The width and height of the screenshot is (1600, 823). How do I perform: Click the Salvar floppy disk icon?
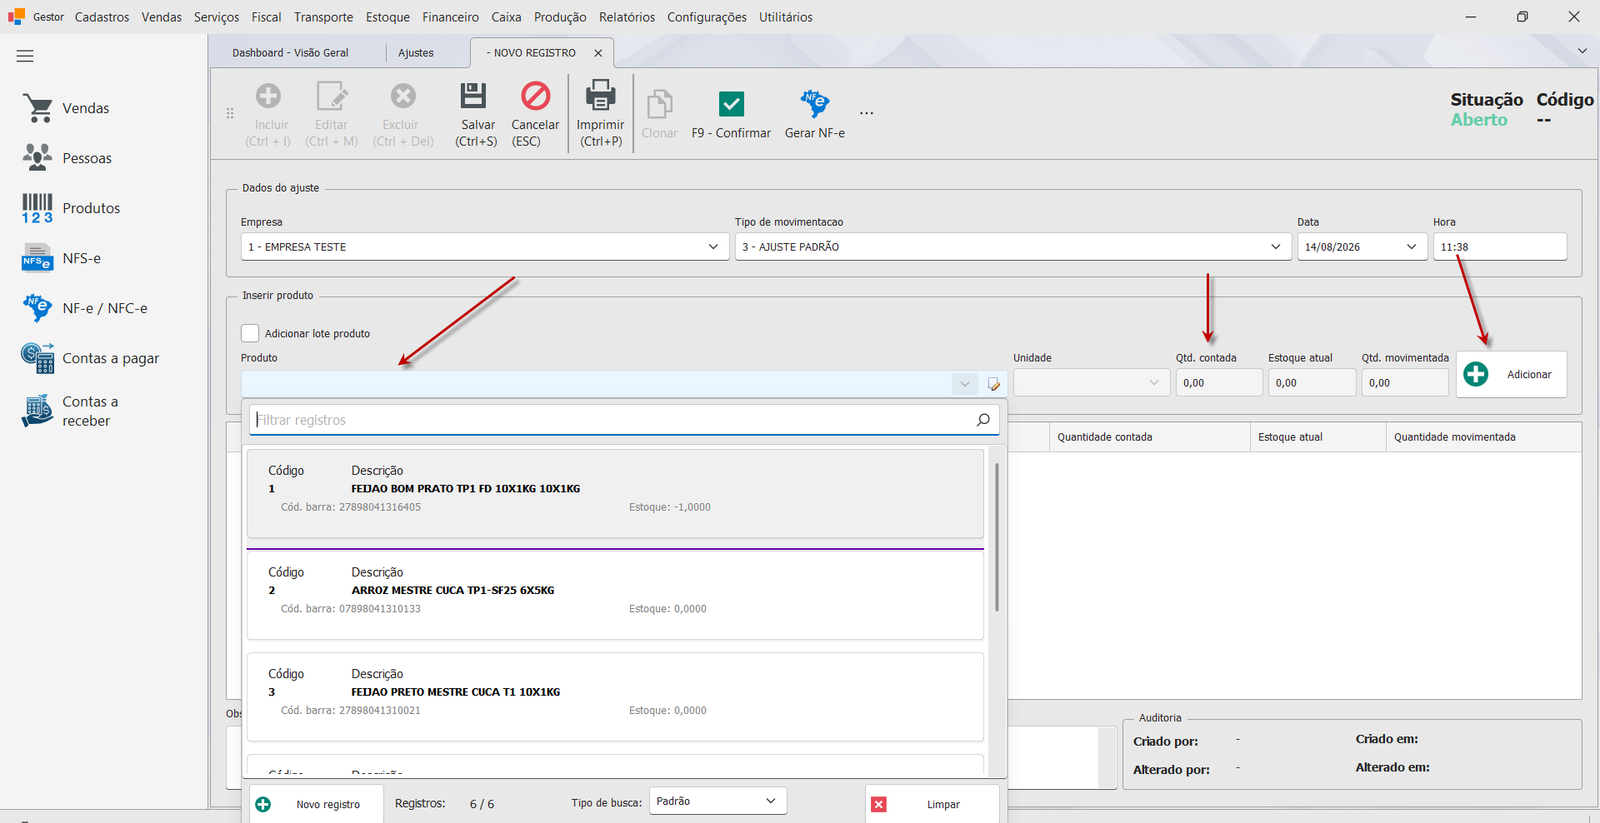pos(473,96)
